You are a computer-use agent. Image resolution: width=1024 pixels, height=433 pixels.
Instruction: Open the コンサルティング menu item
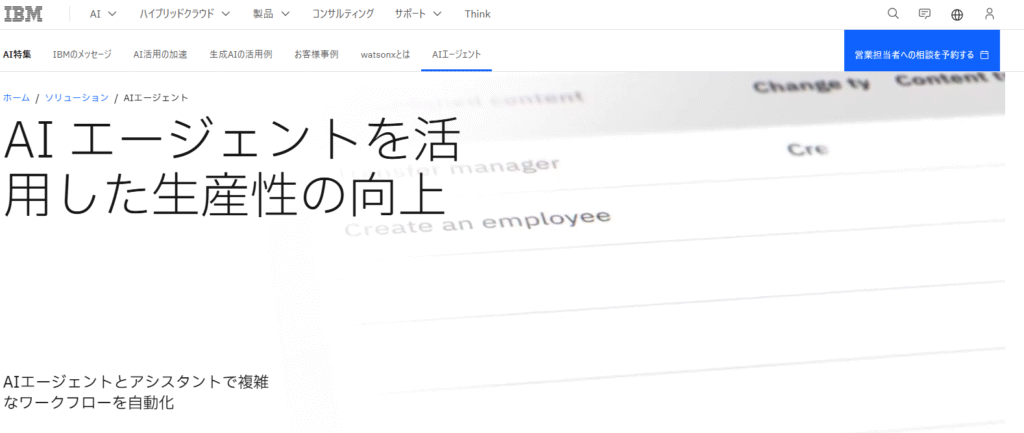click(343, 14)
